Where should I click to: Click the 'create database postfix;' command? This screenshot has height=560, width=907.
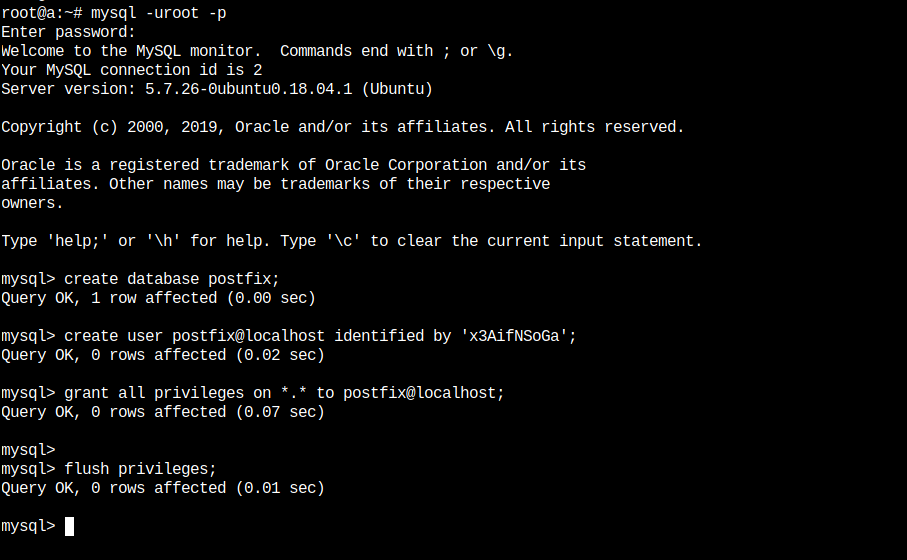[x=172, y=279]
